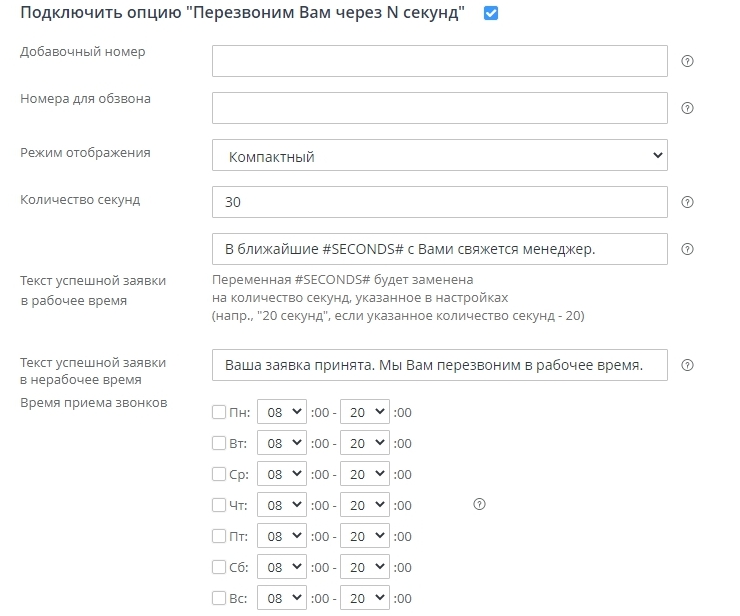Tick the Сб (Saturday) checkbox
The height and width of the screenshot is (616, 740).
coord(219,567)
